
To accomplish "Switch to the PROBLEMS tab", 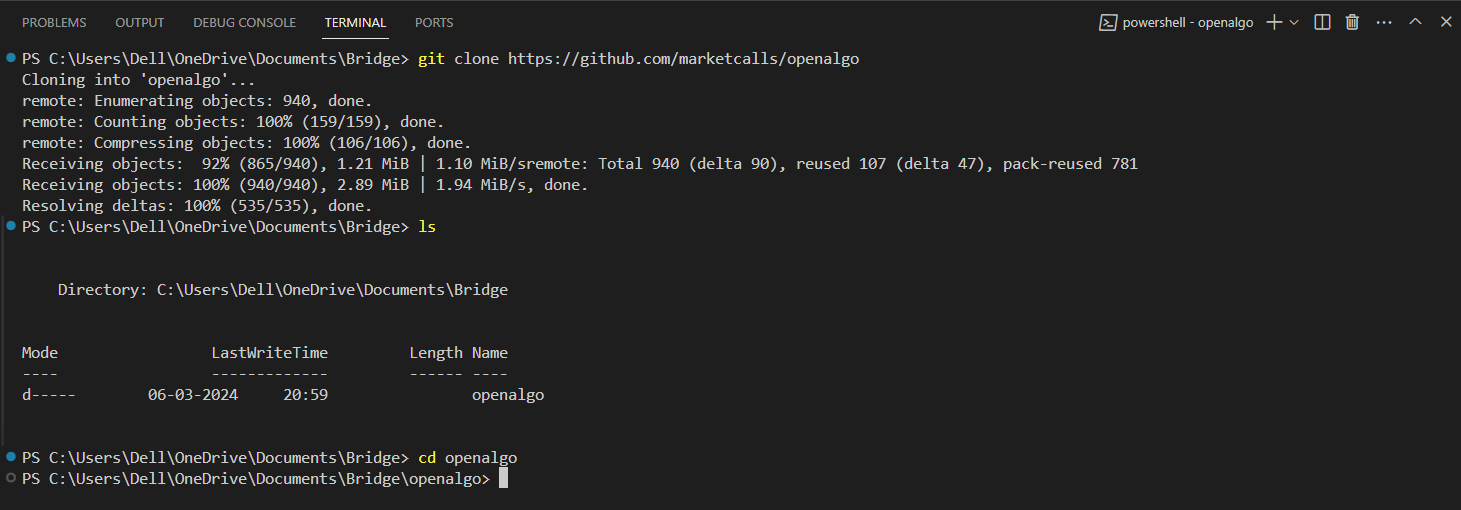I will (x=54, y=22).
